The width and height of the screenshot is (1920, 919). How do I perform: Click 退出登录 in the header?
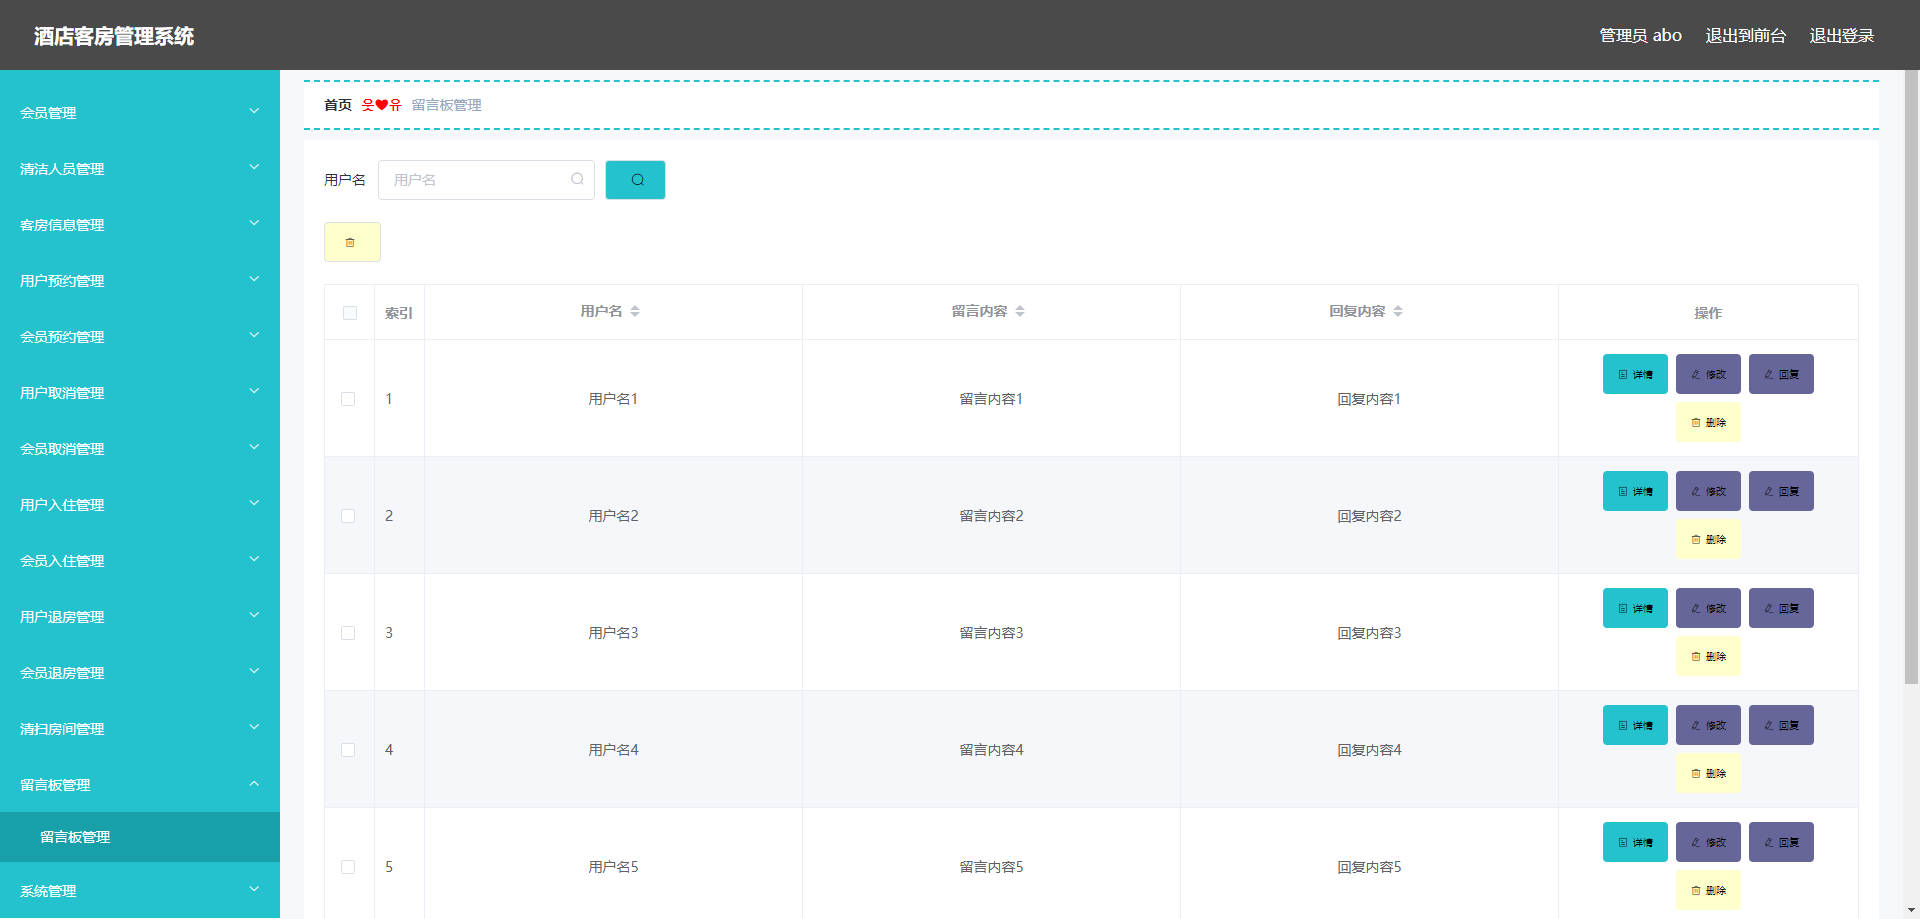[1841, 35]
